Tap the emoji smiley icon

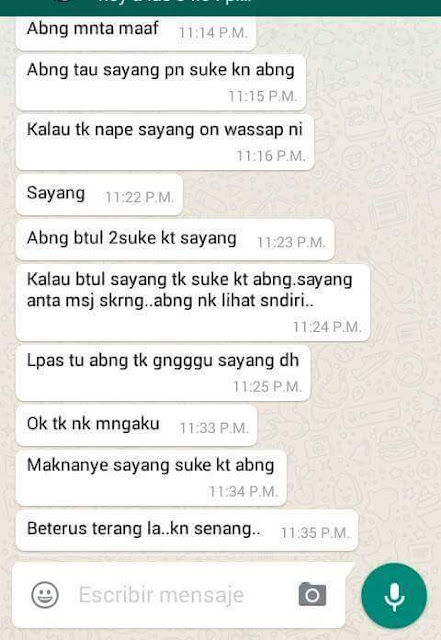(45, 595)
